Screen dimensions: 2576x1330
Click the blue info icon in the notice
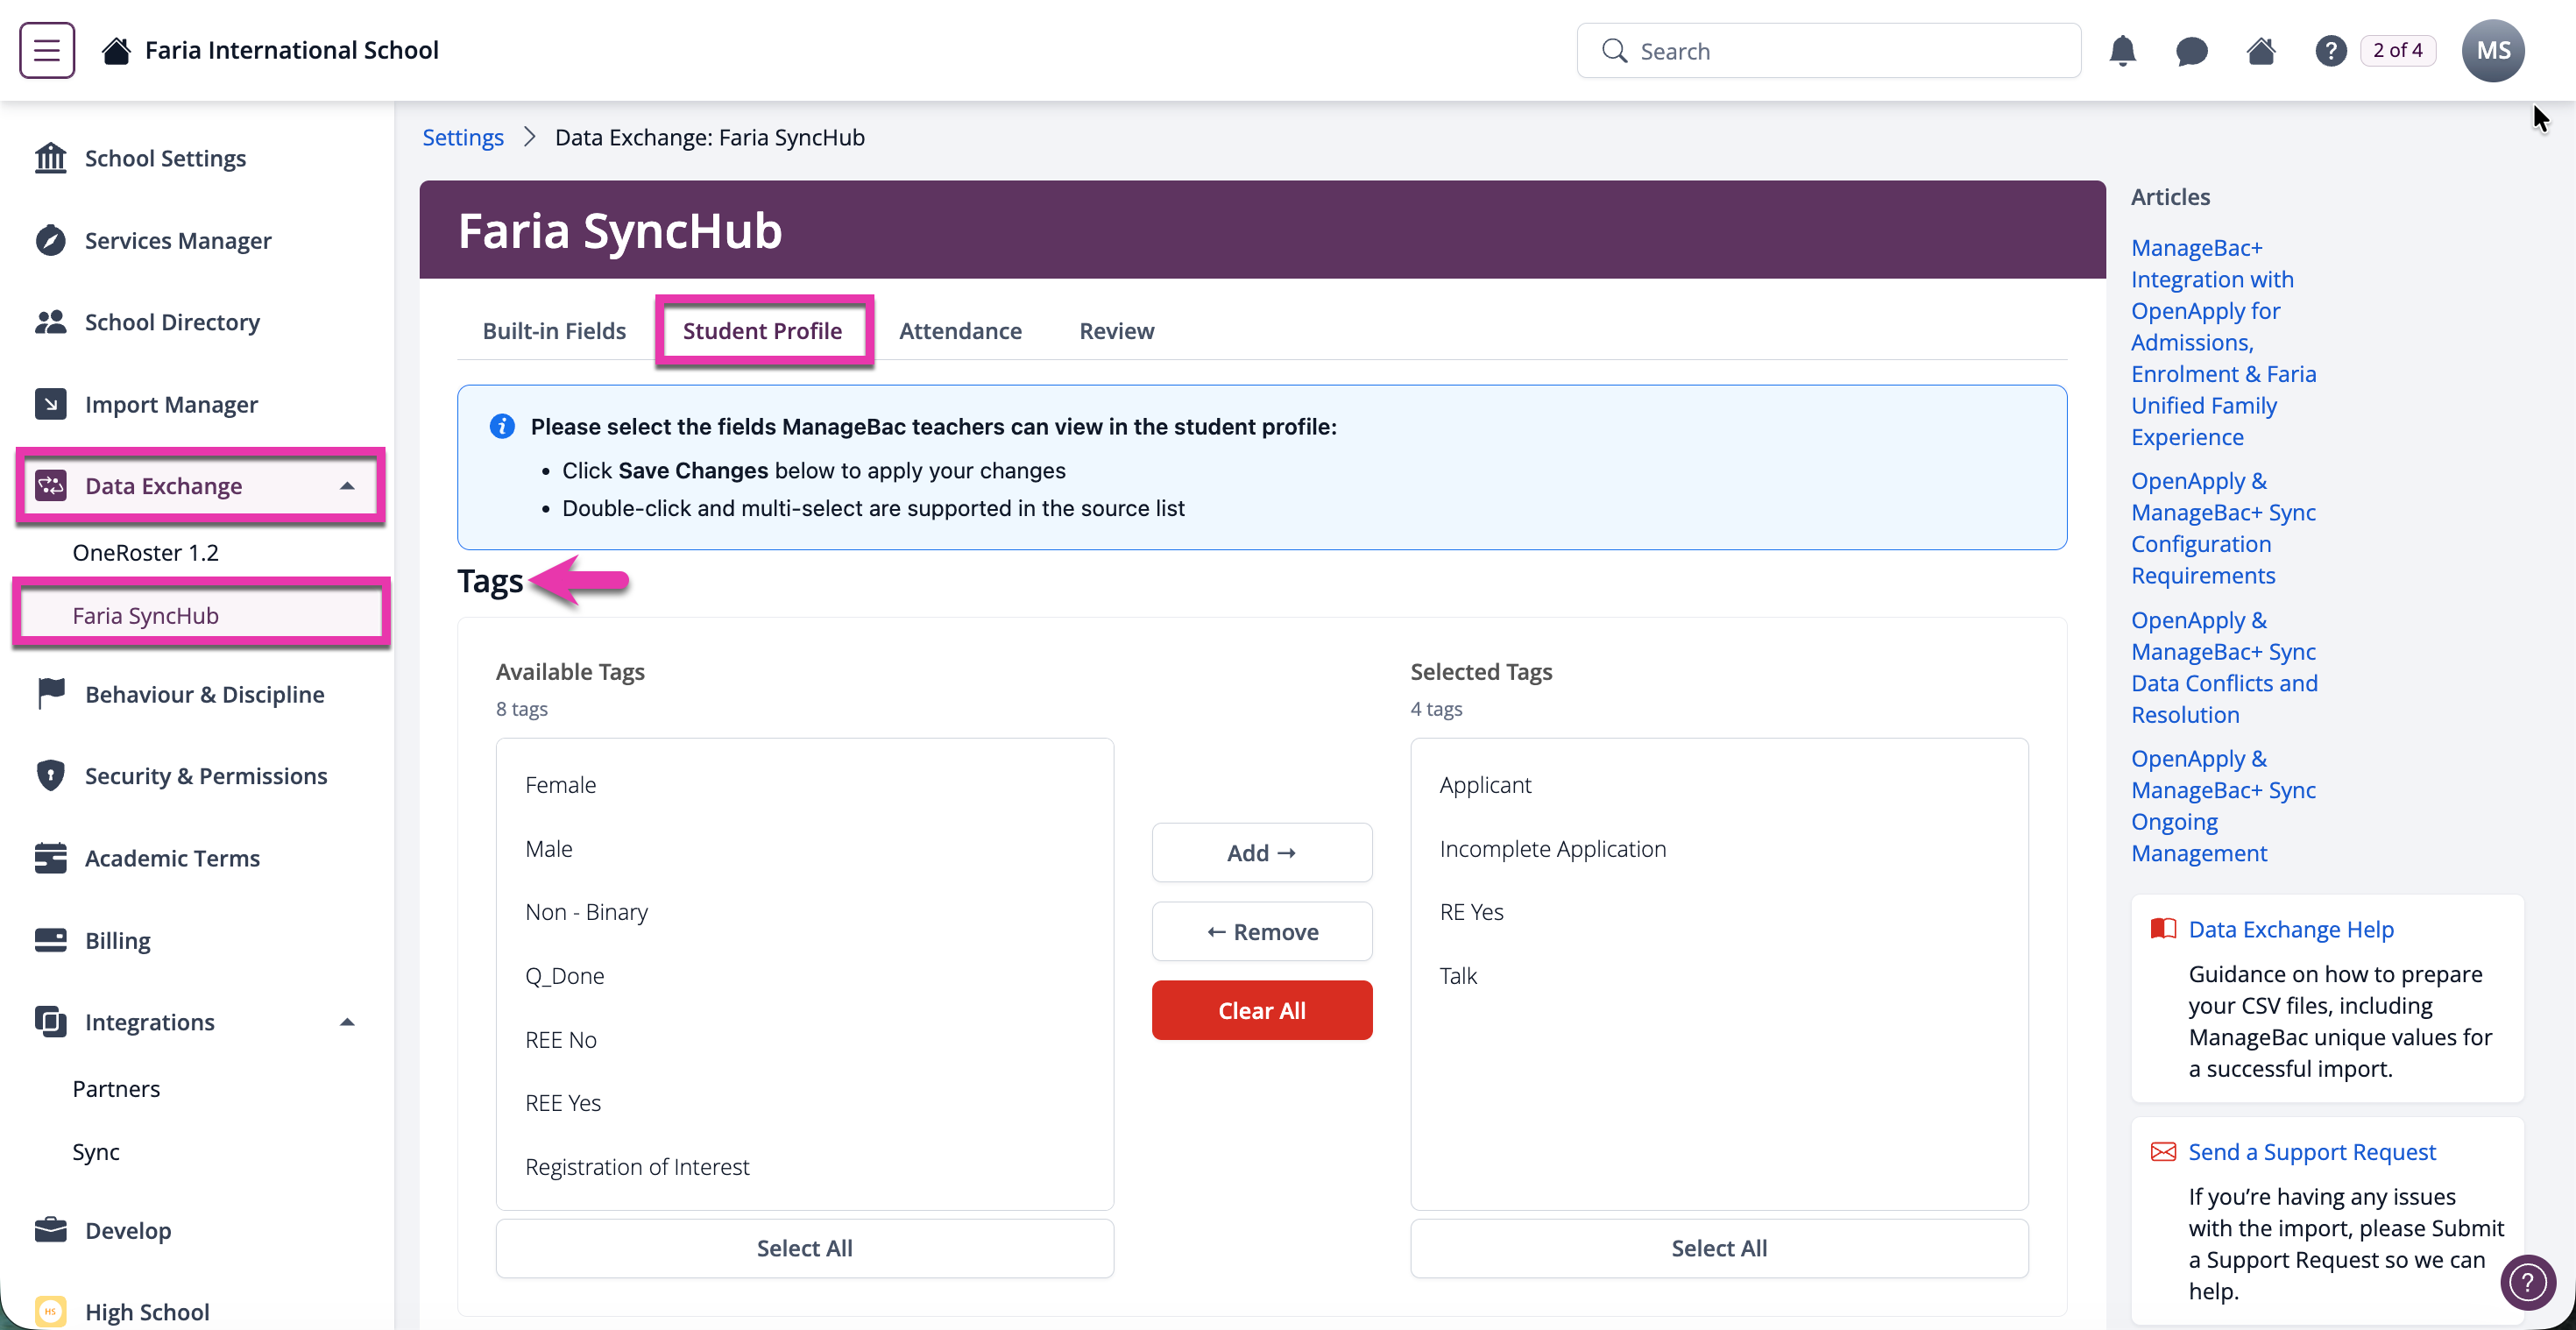[x=502, y=427]
